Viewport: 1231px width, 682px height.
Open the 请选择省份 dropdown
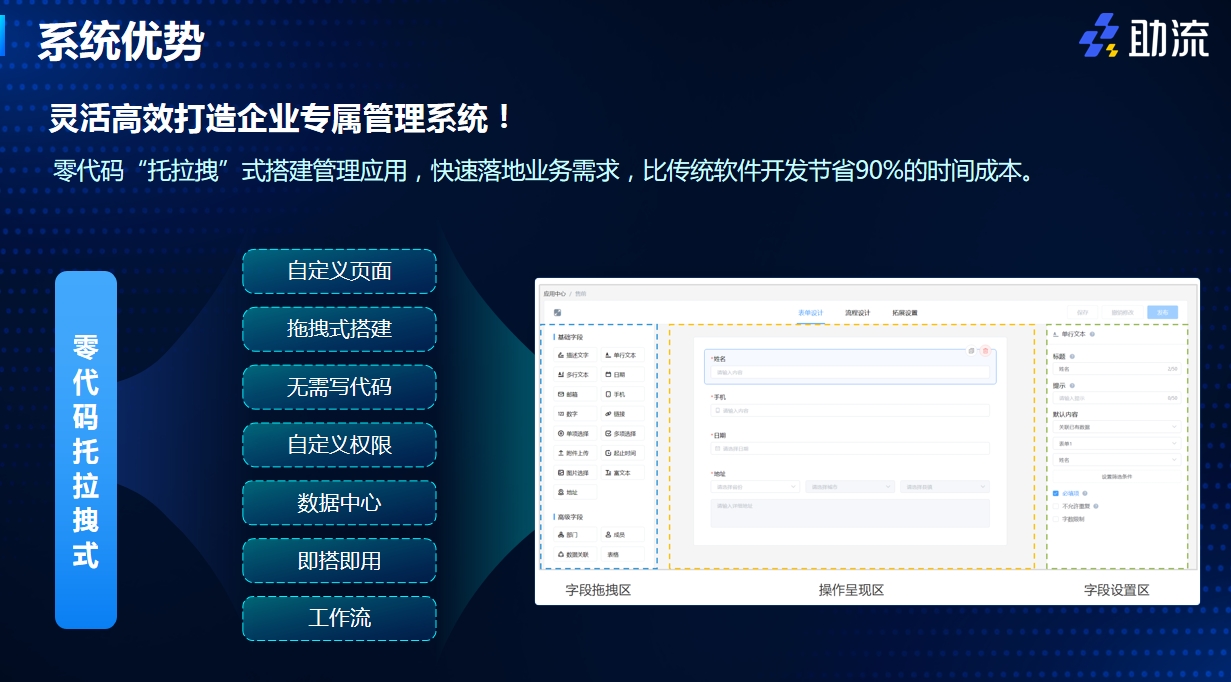coord(755,487)
